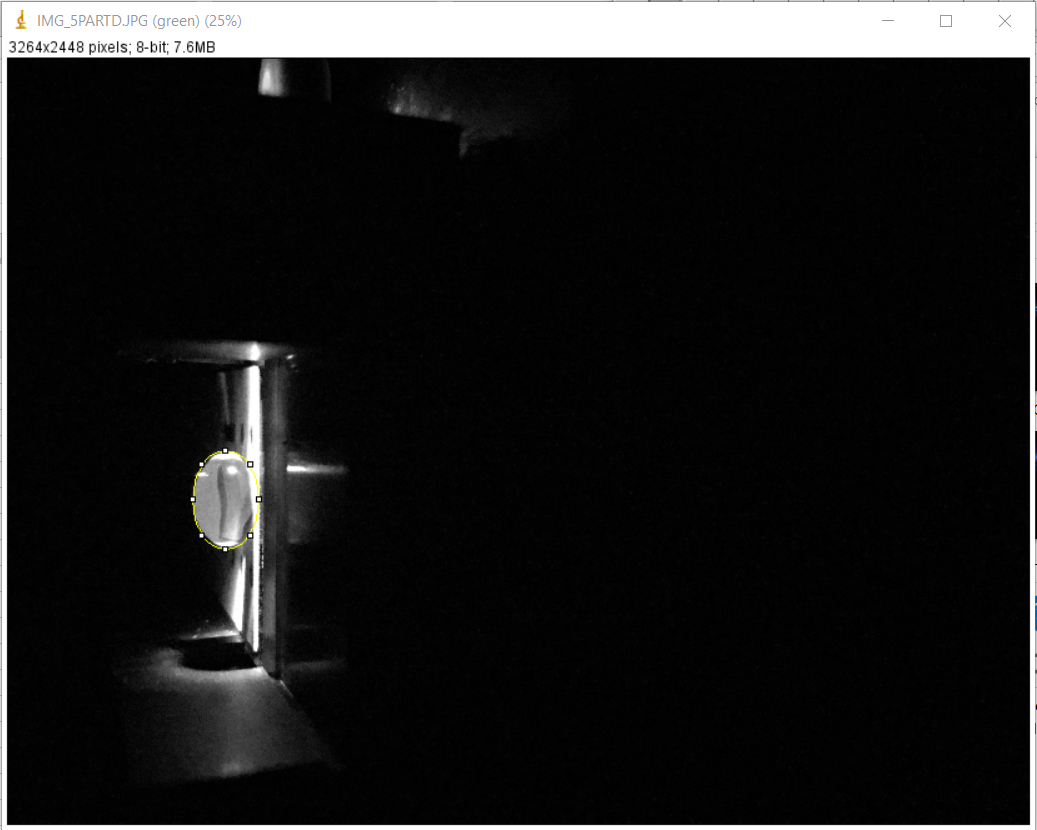Click the IMG_5PARTD.JPG window title text
Screen dimensions: 1037x830
click(x=139, y=21)
